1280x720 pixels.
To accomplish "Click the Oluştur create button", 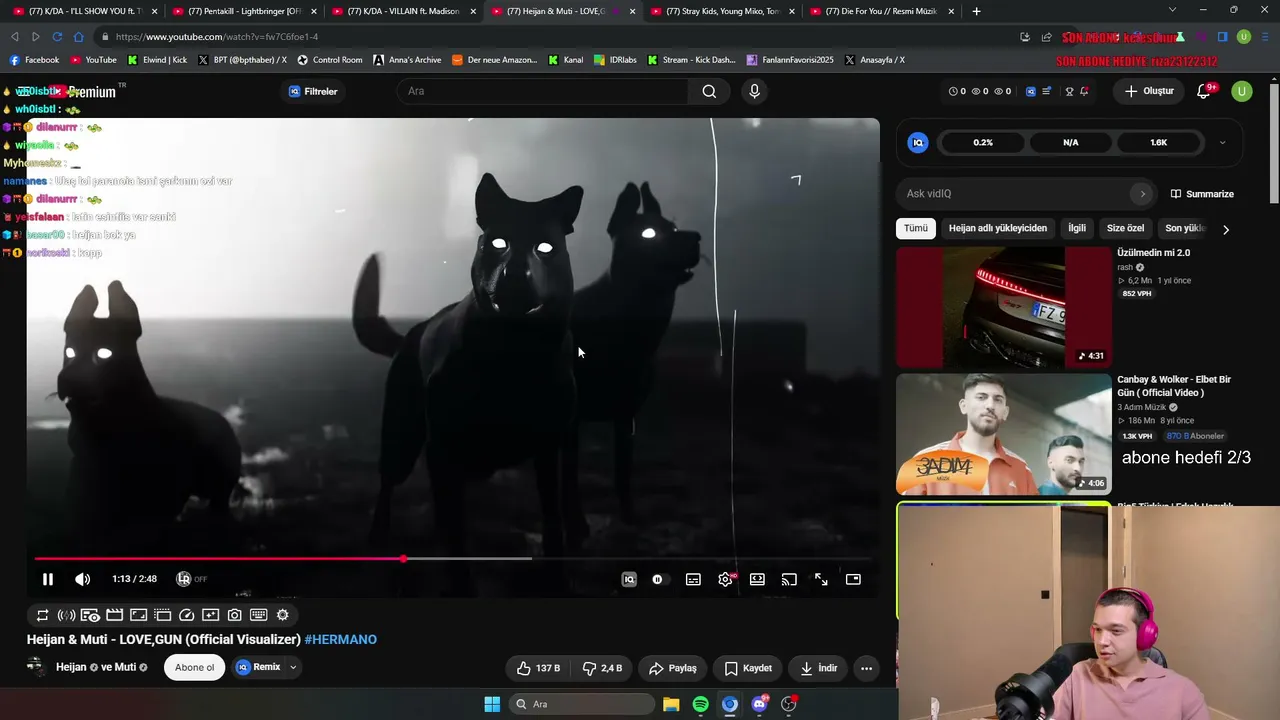I will tap(1149, 91).
